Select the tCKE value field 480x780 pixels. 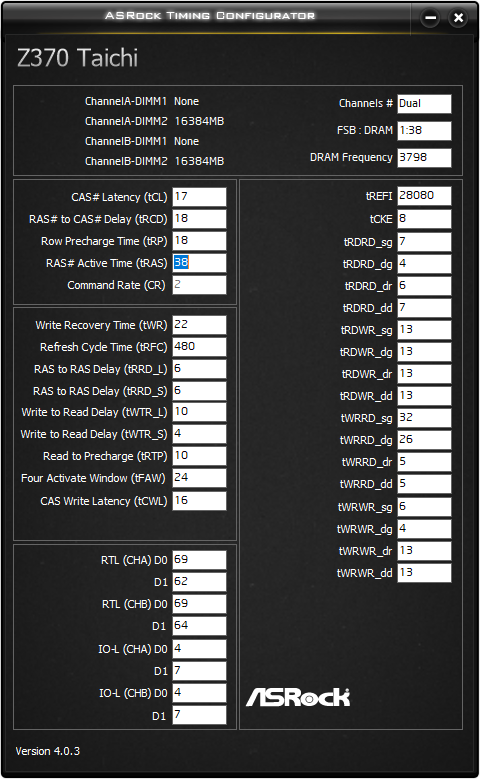[x=424, y=219]
